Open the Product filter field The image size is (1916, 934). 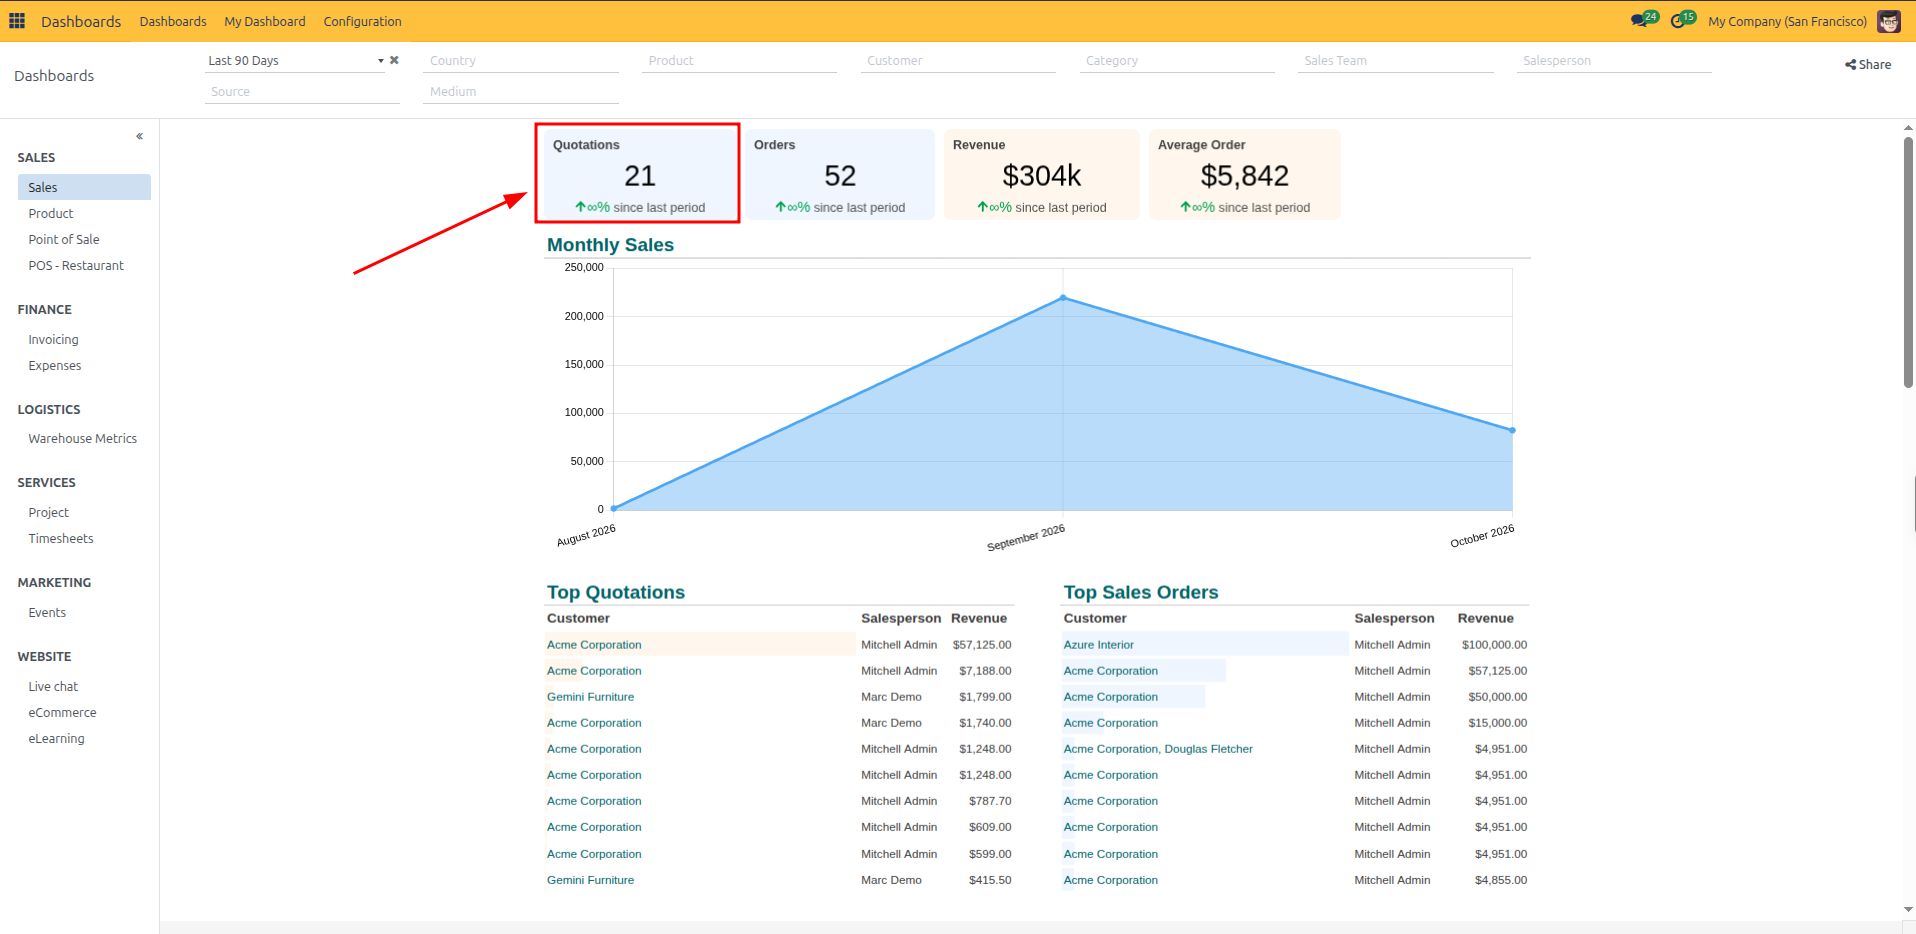tap(739, 61)
